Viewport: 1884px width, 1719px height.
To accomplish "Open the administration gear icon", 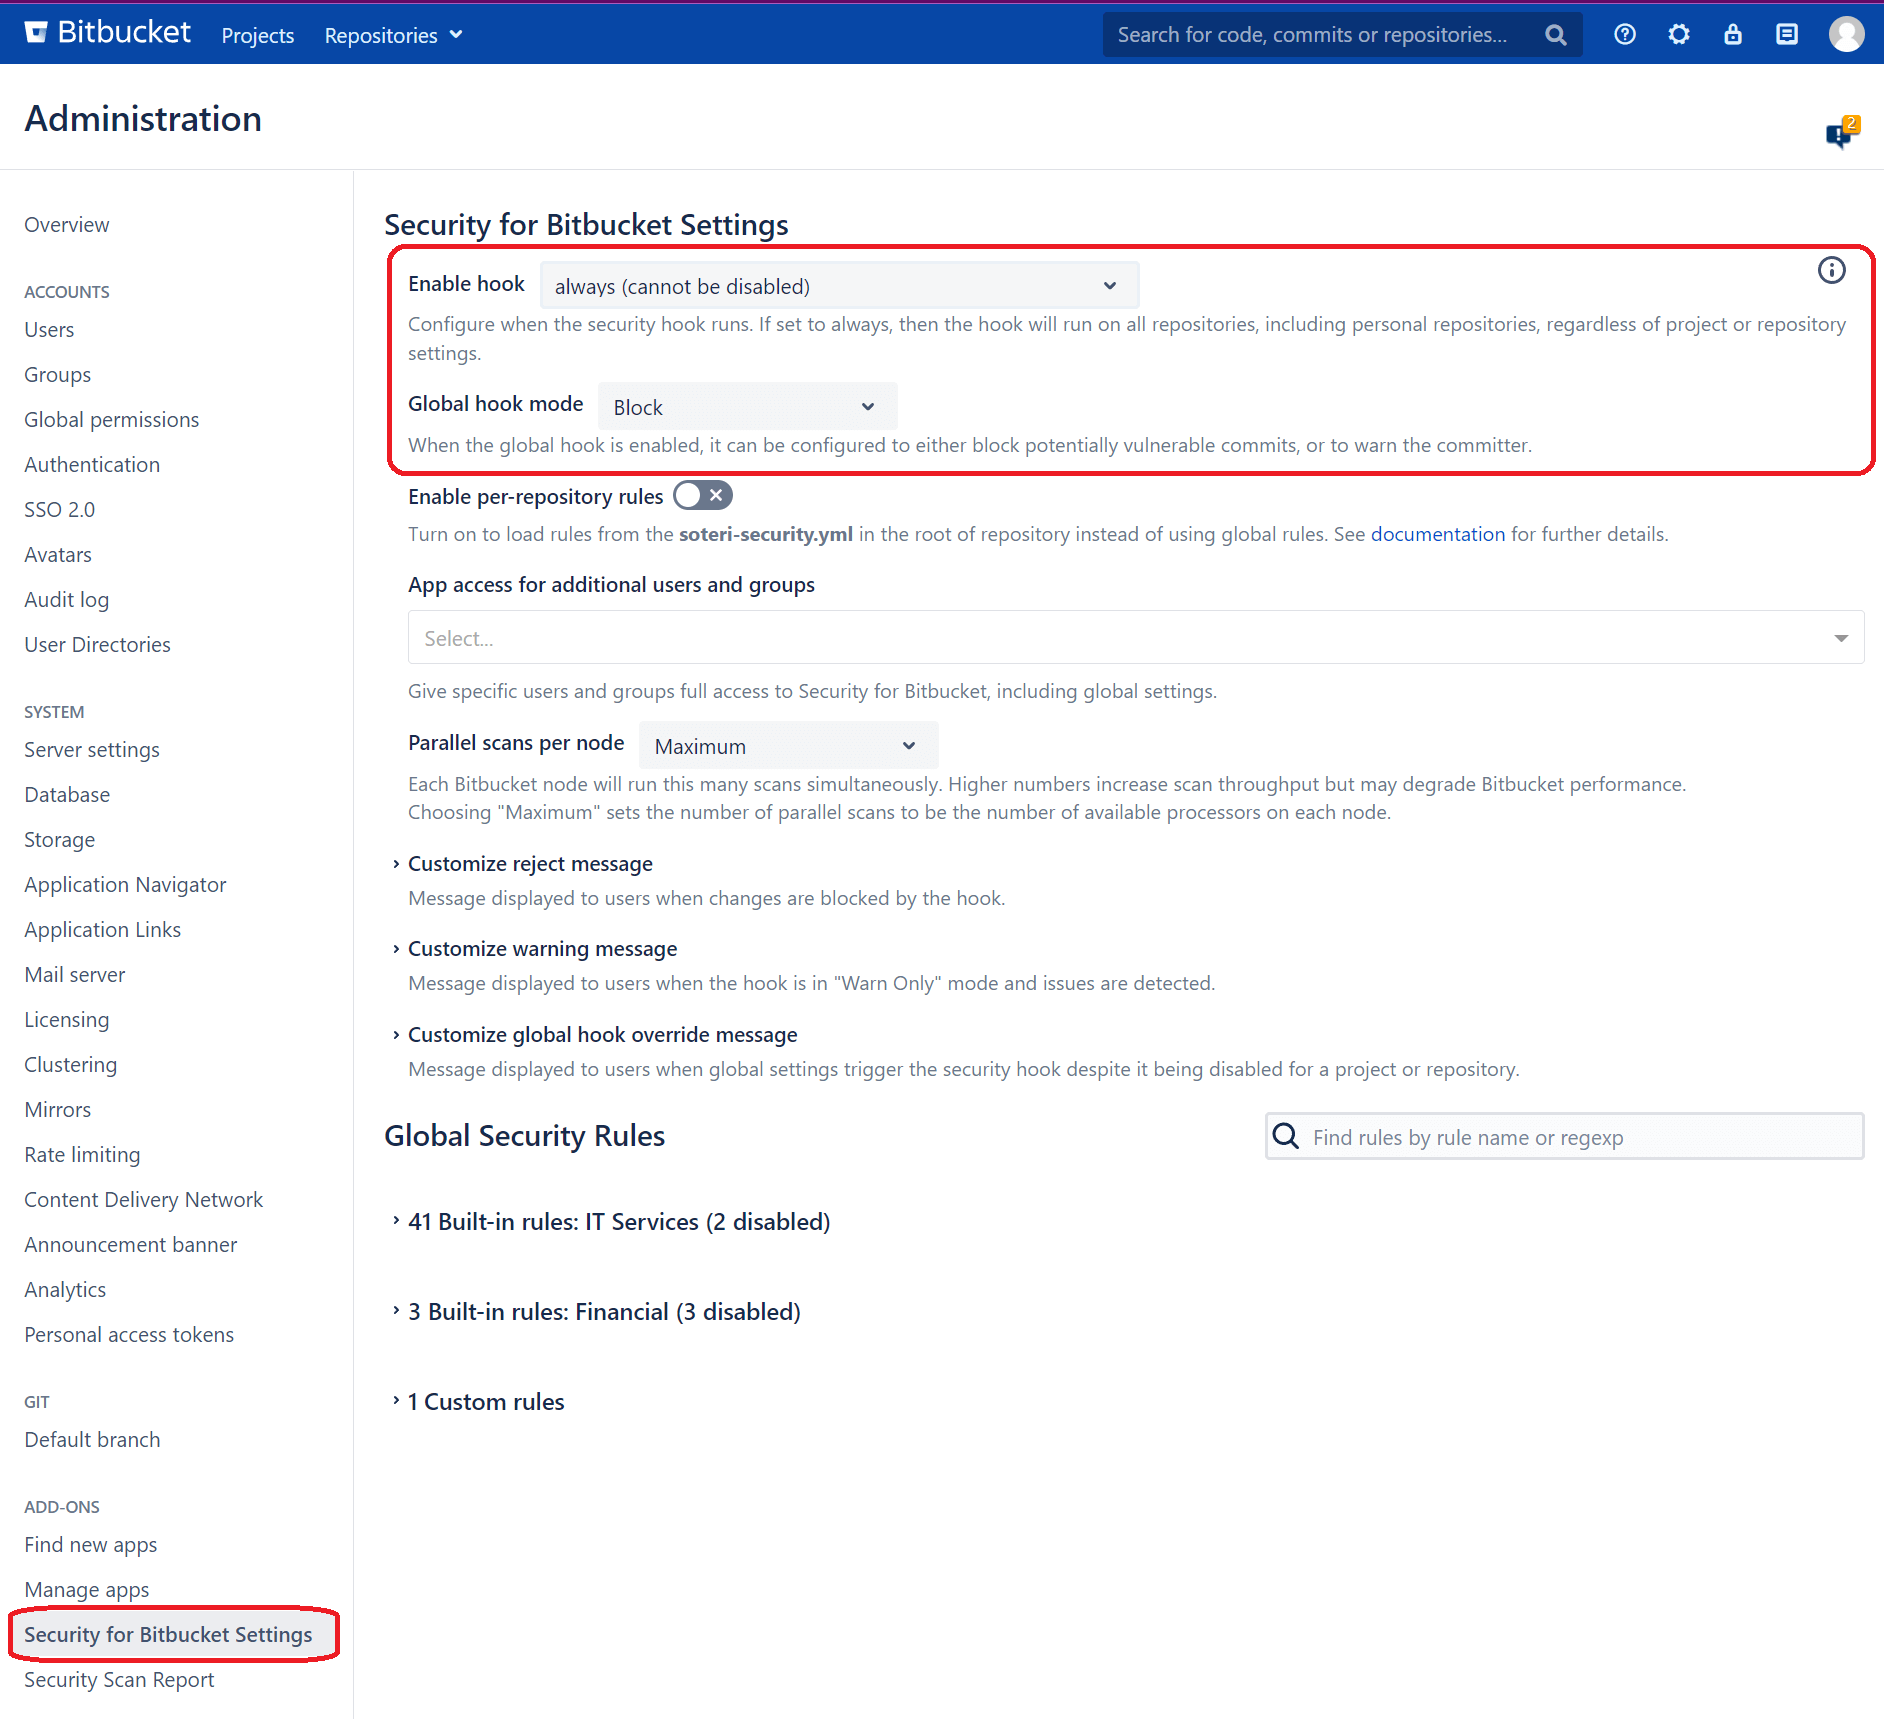I will (x=1679, y=35).
